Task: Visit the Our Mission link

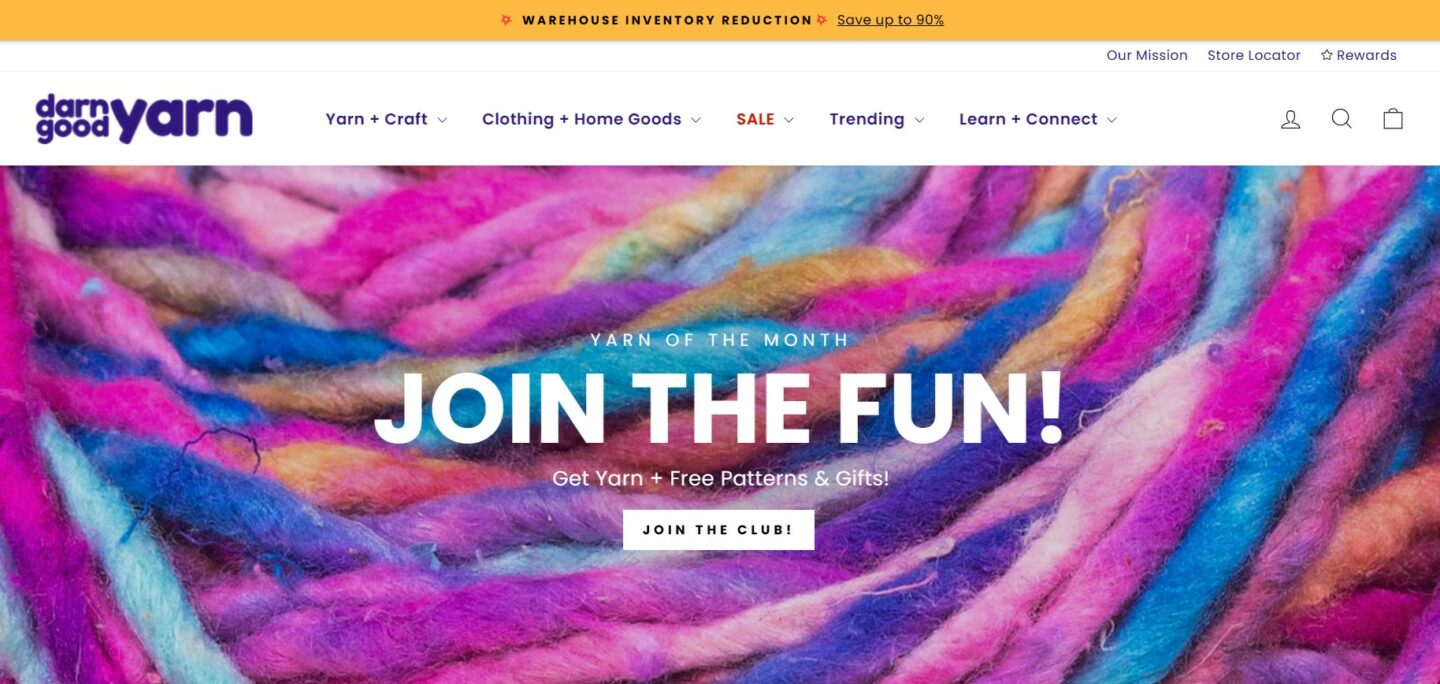Action: coord(1147,55)
